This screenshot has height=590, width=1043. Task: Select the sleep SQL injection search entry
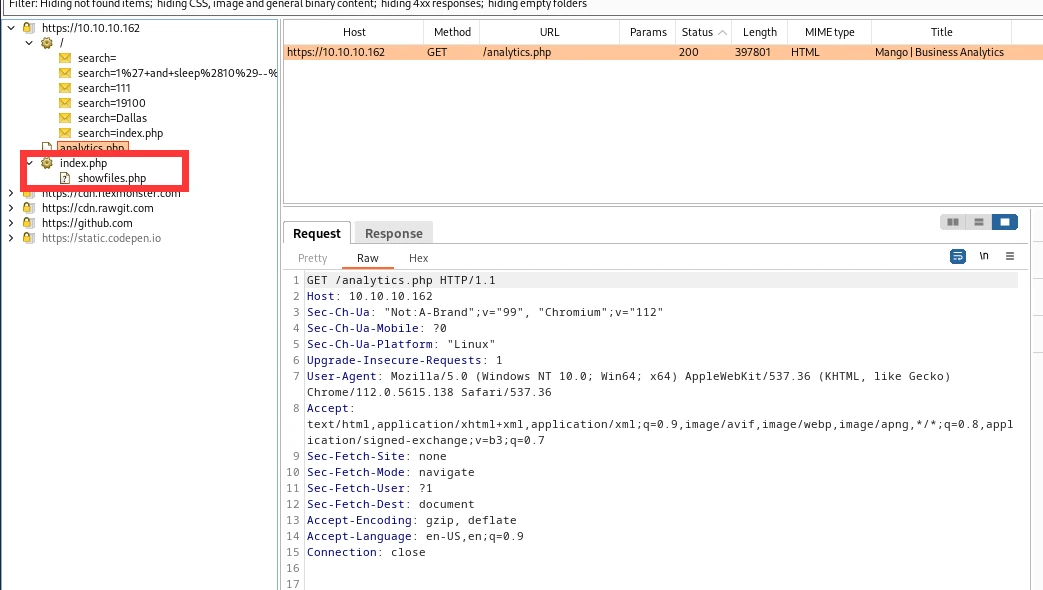[x=177, y=73]
